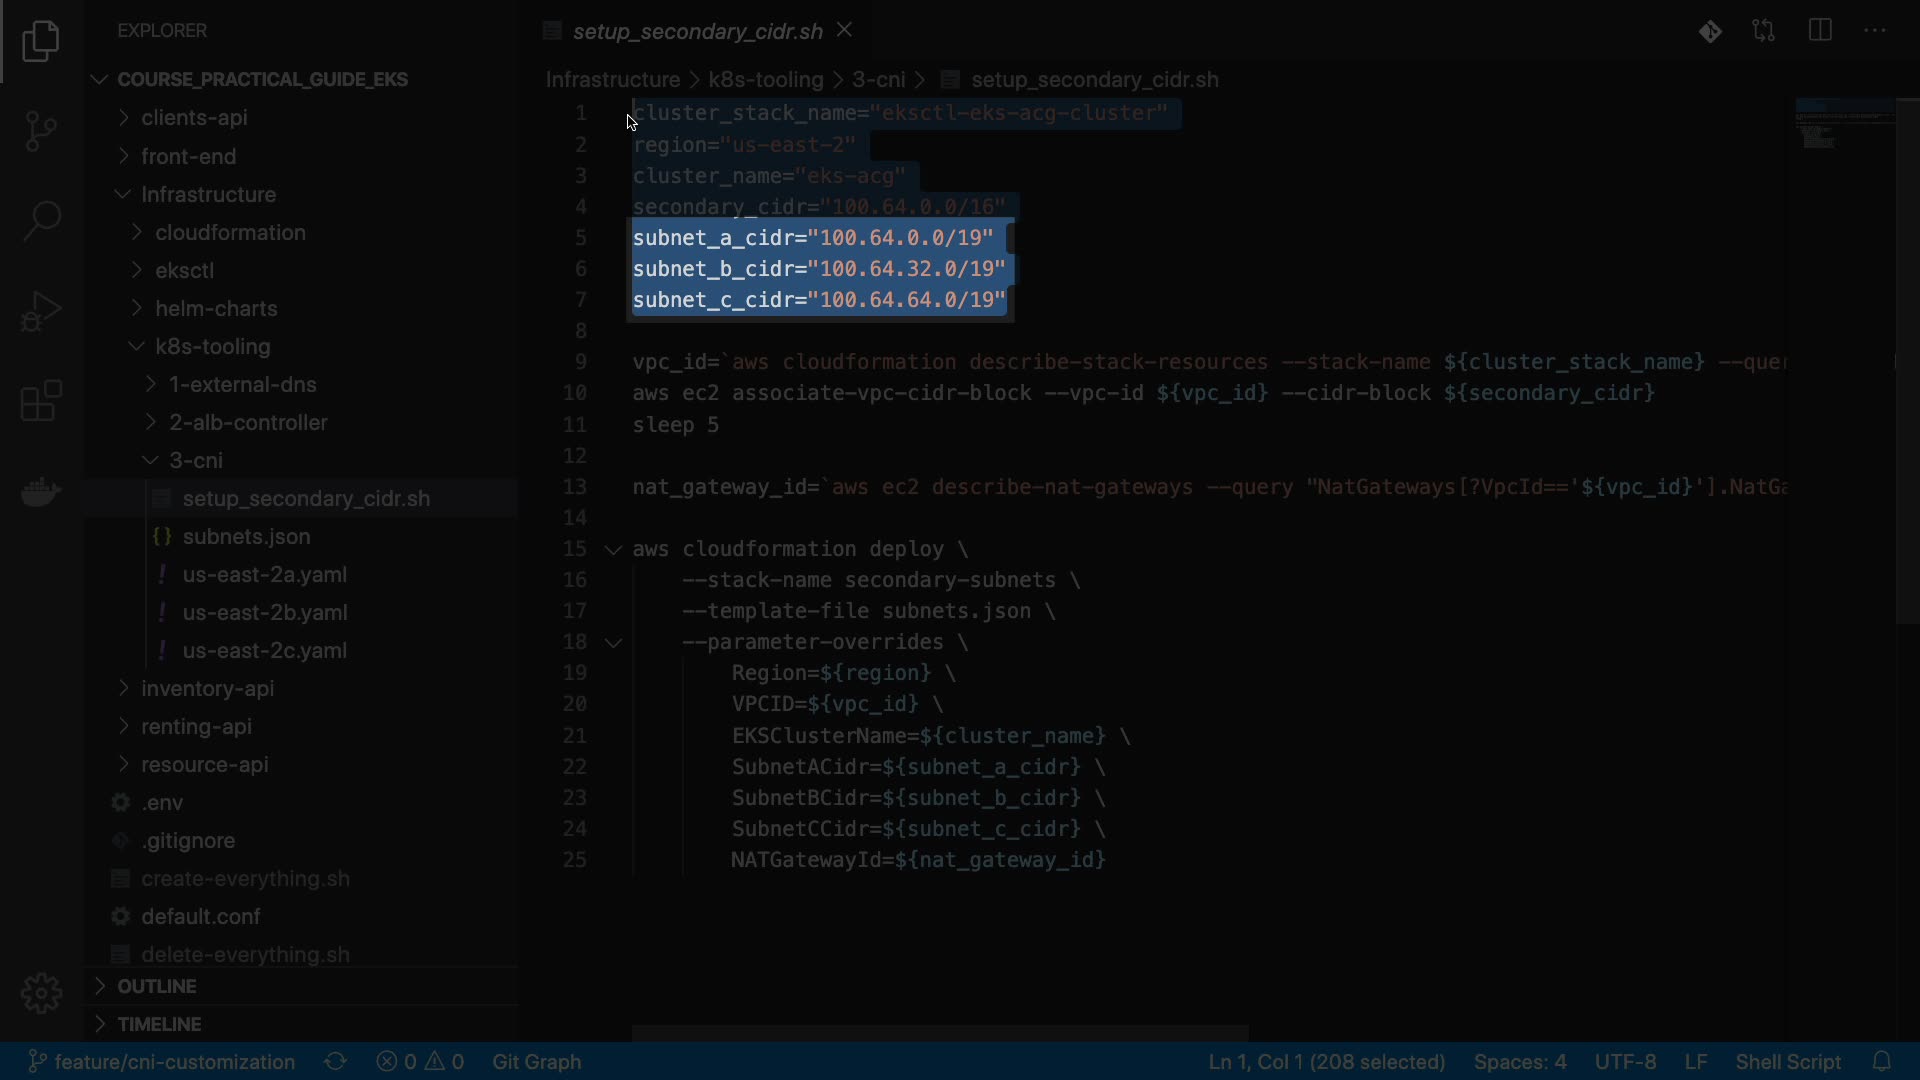This screenshot has height=1080, width=1920.
Task: Expand the TIMELINE section
Action: pyautogui.click(x=159, y=1024)
